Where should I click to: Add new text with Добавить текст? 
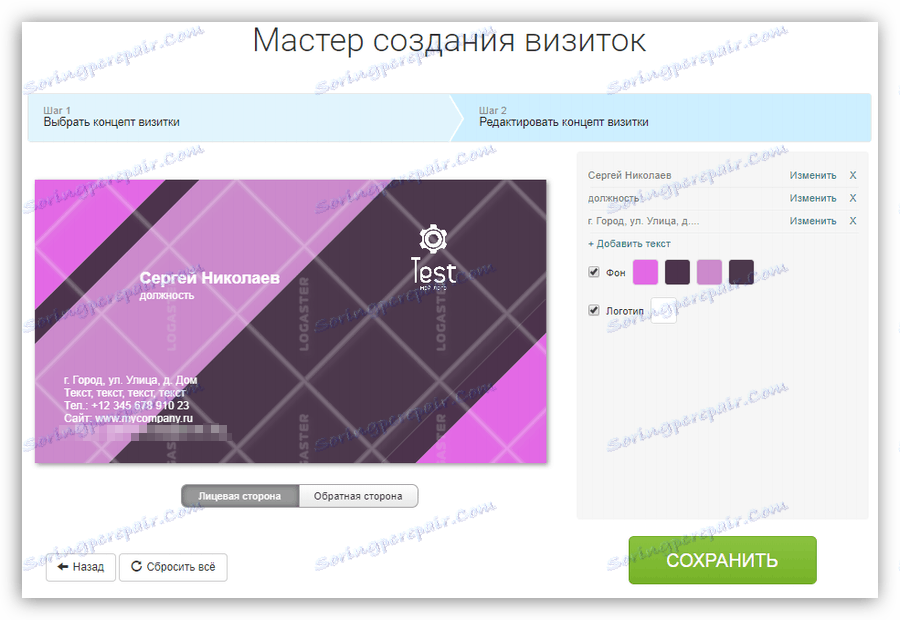pyautogui.click(x=629, y=244)
